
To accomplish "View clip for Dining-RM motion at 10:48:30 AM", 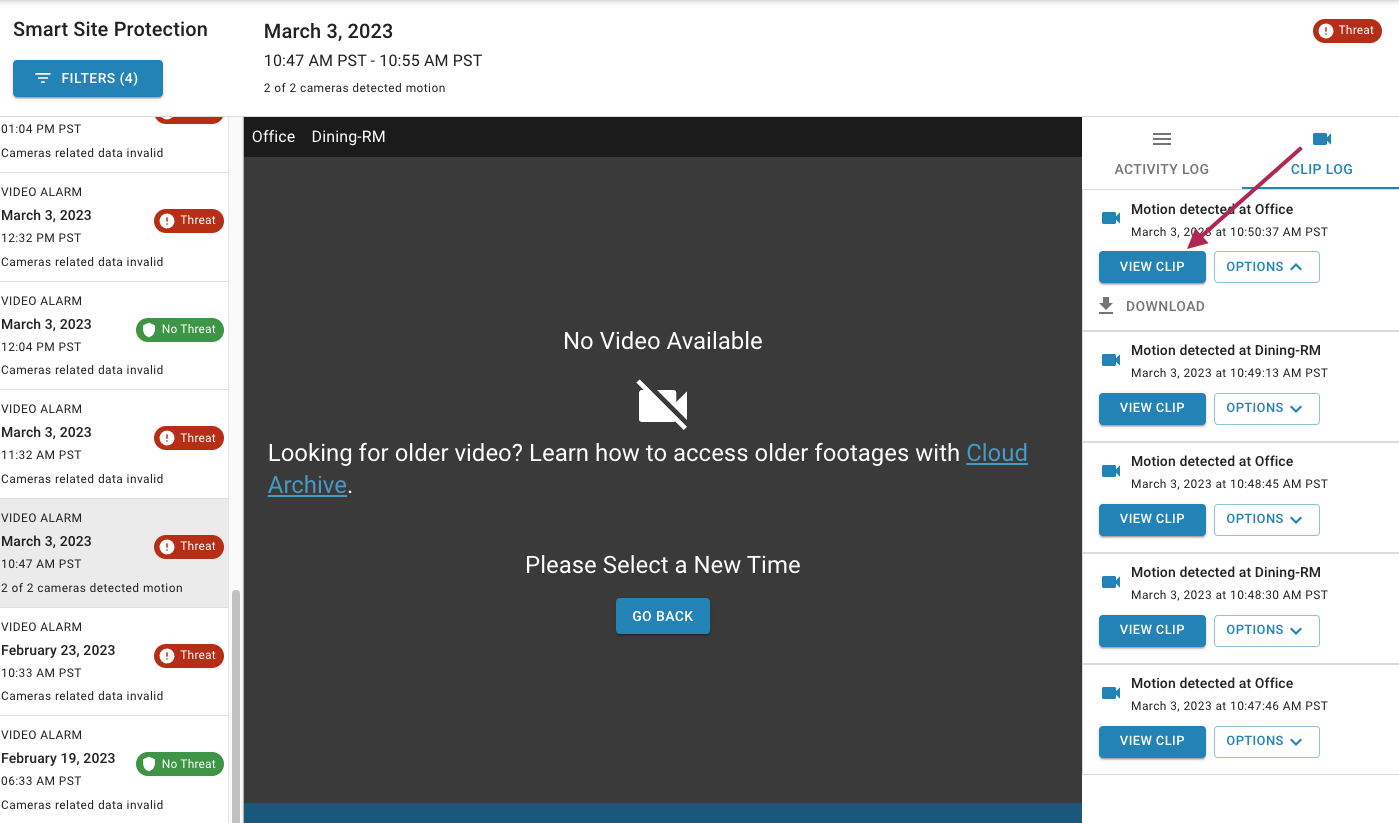I will pos(1152,630).
